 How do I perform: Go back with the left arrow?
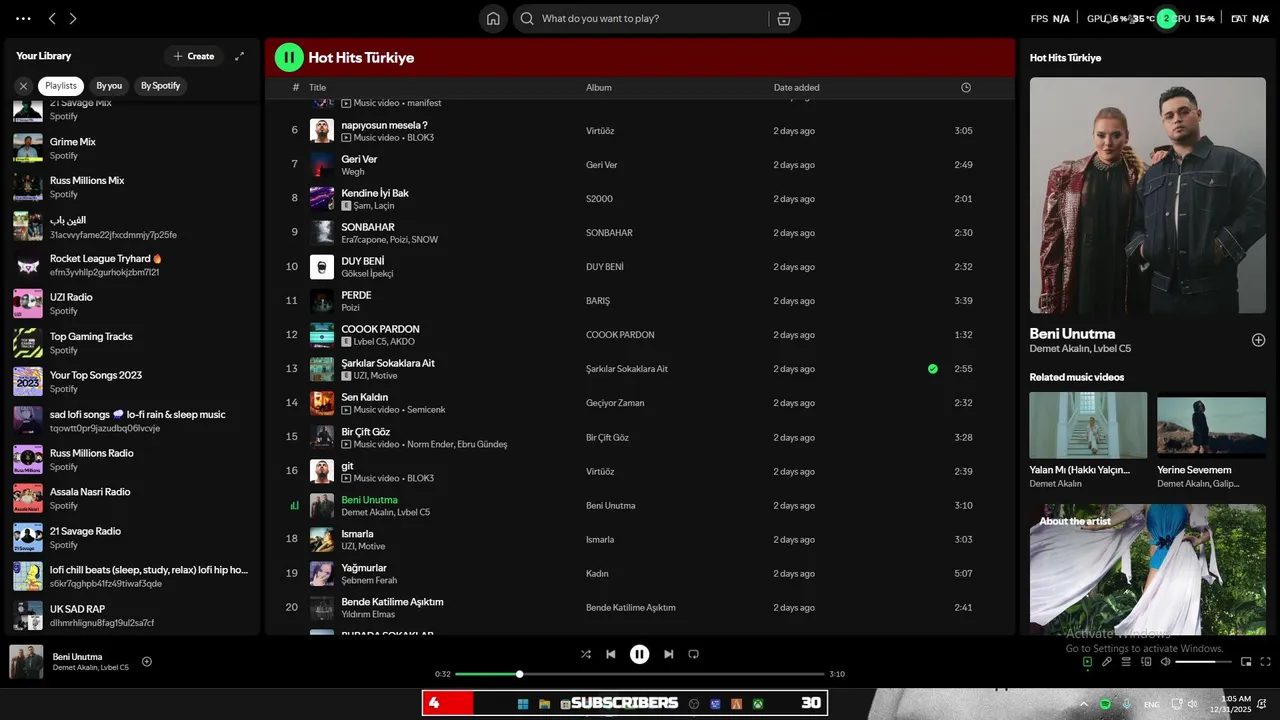(x=52, y=19)
